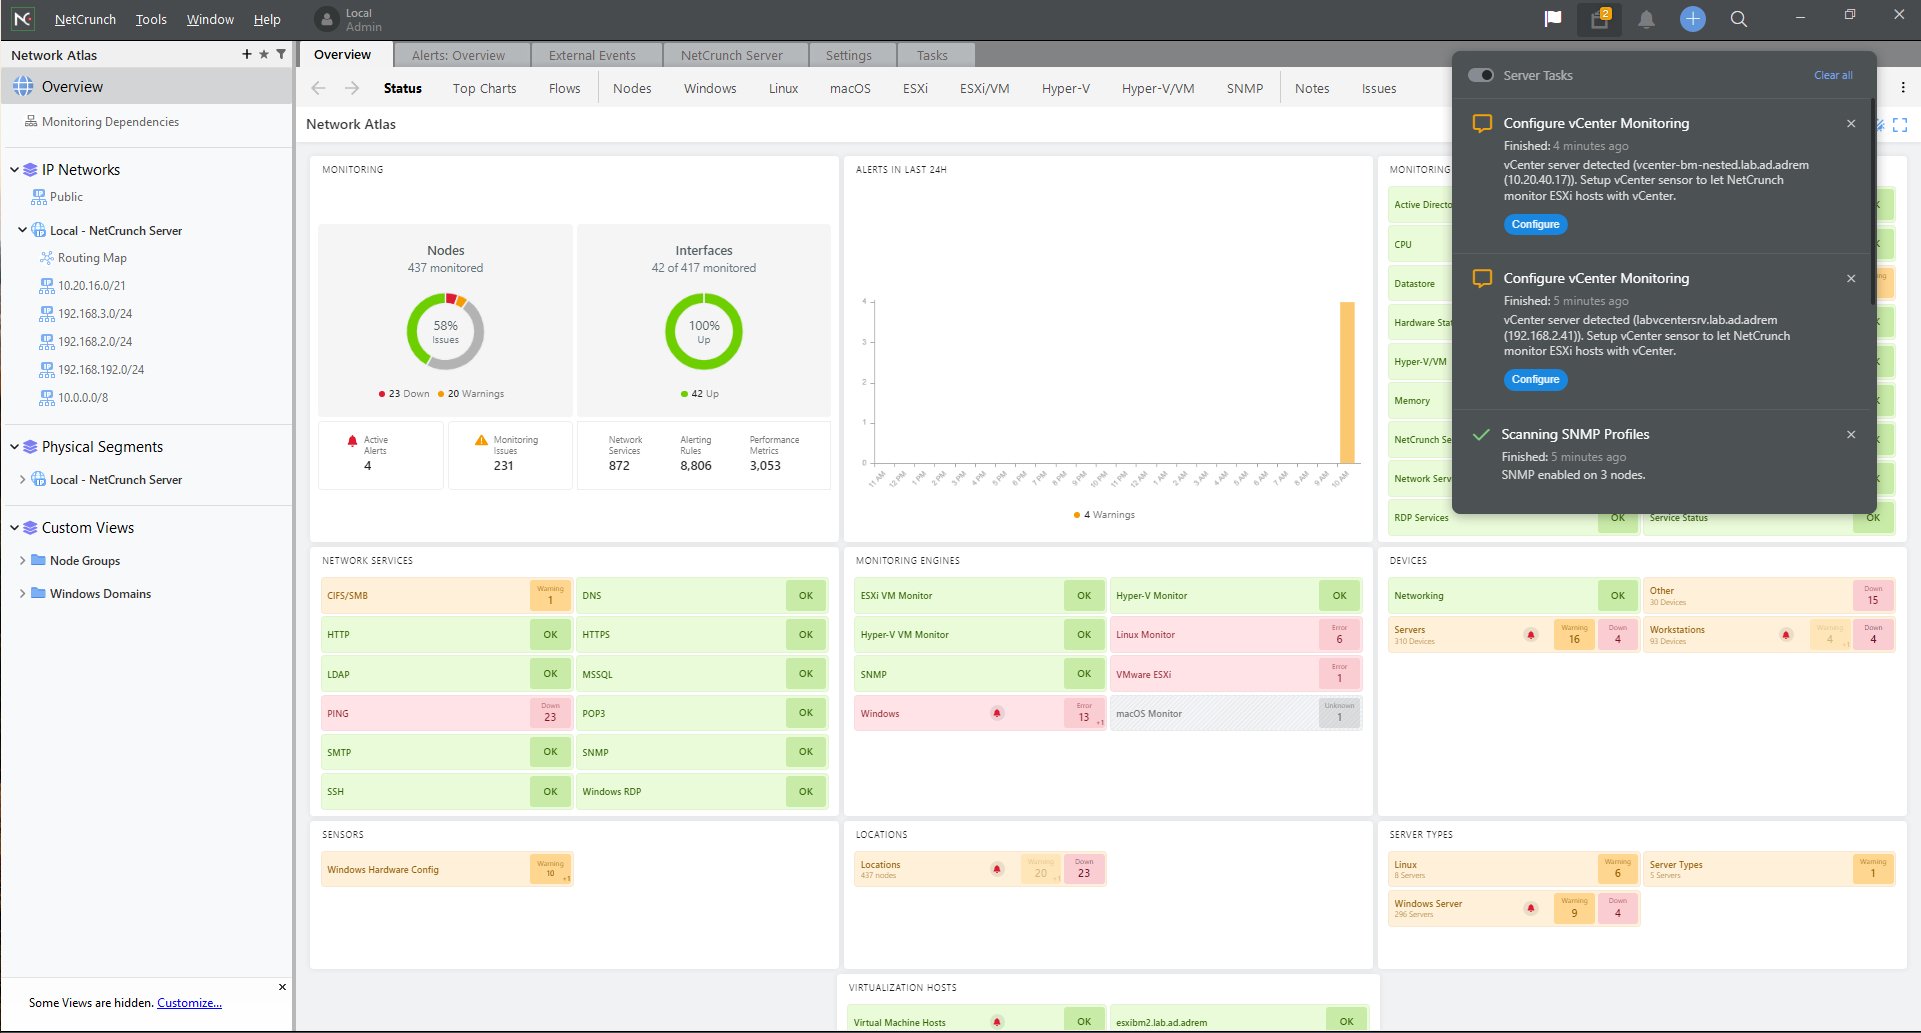The width and height of the screenshot is (1921, 1033).
Task: Open the filter icon in Network Atlas
Action: pyautogui.click(x=281, y=54)
